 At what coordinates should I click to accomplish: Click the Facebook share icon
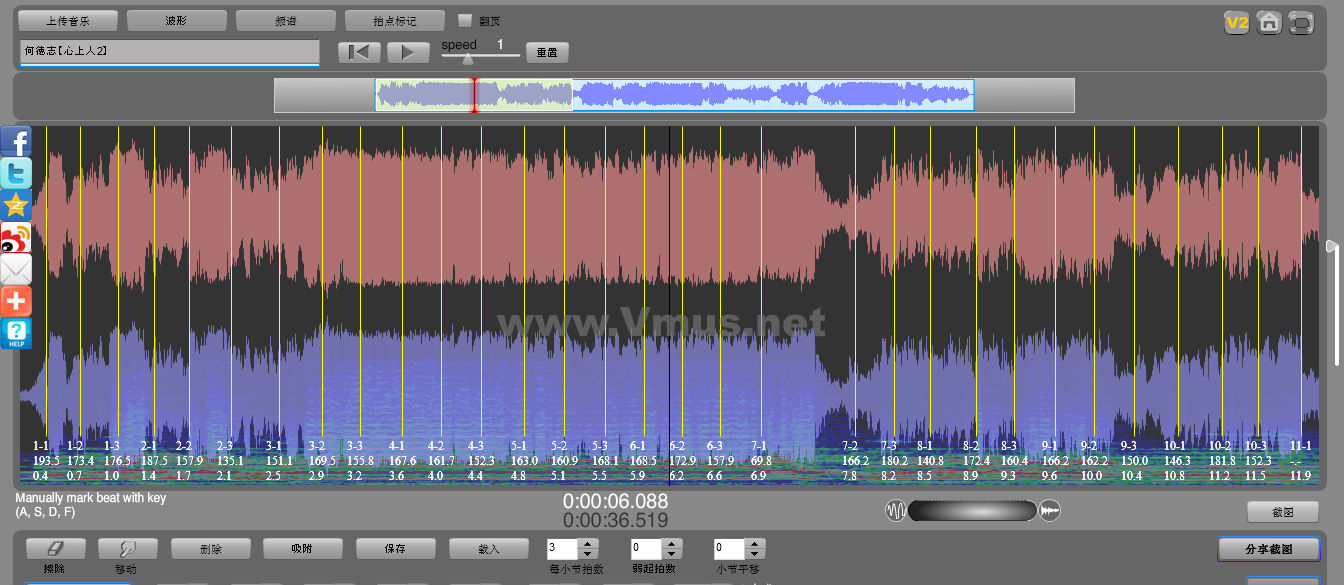(16, 142)
